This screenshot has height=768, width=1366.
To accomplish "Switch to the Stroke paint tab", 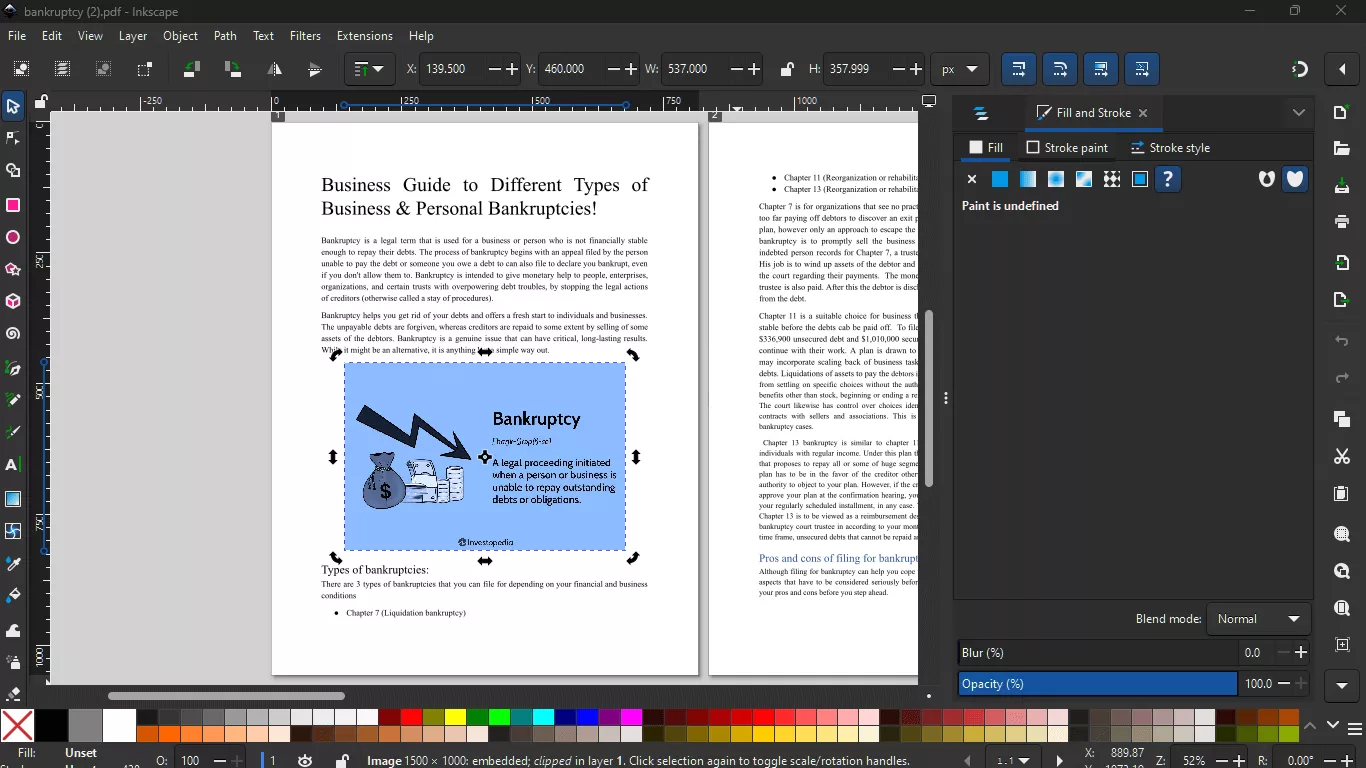I will pos(1068,147).
